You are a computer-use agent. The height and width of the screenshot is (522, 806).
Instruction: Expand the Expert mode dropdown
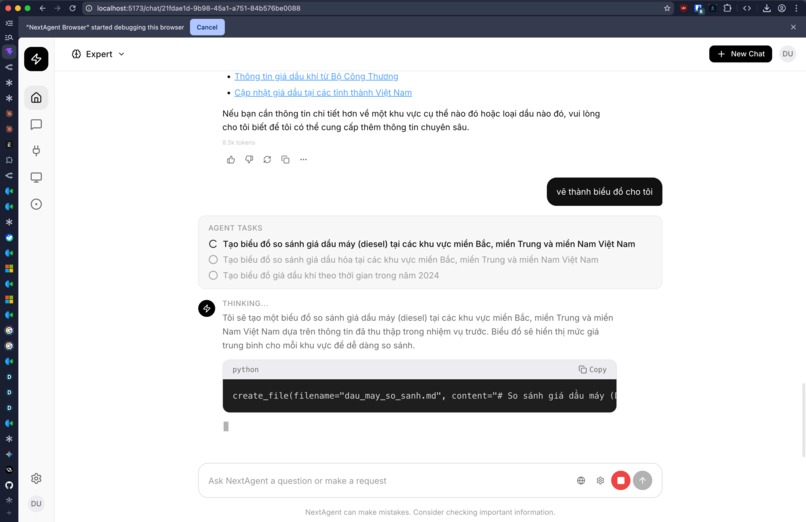[x=98, y=54]
